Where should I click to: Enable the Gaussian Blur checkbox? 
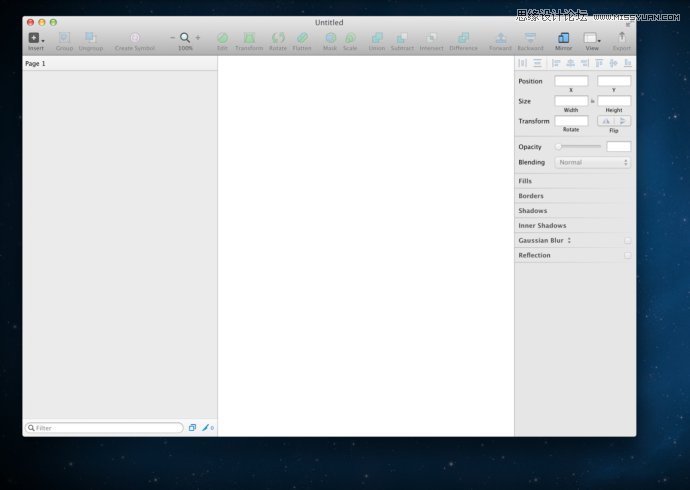(x=628, y=241)
